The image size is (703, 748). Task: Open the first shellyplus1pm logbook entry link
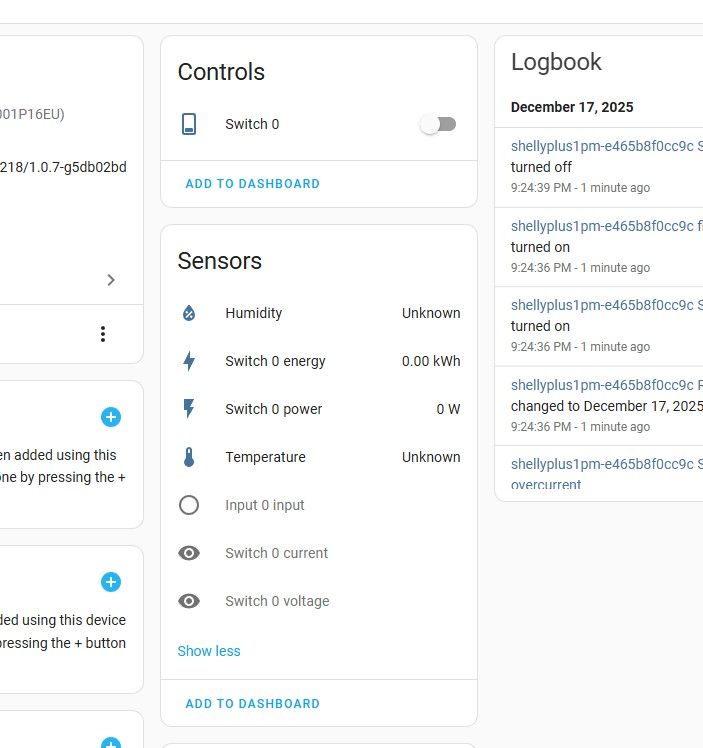pyautogui.click(x=602, y=146)
